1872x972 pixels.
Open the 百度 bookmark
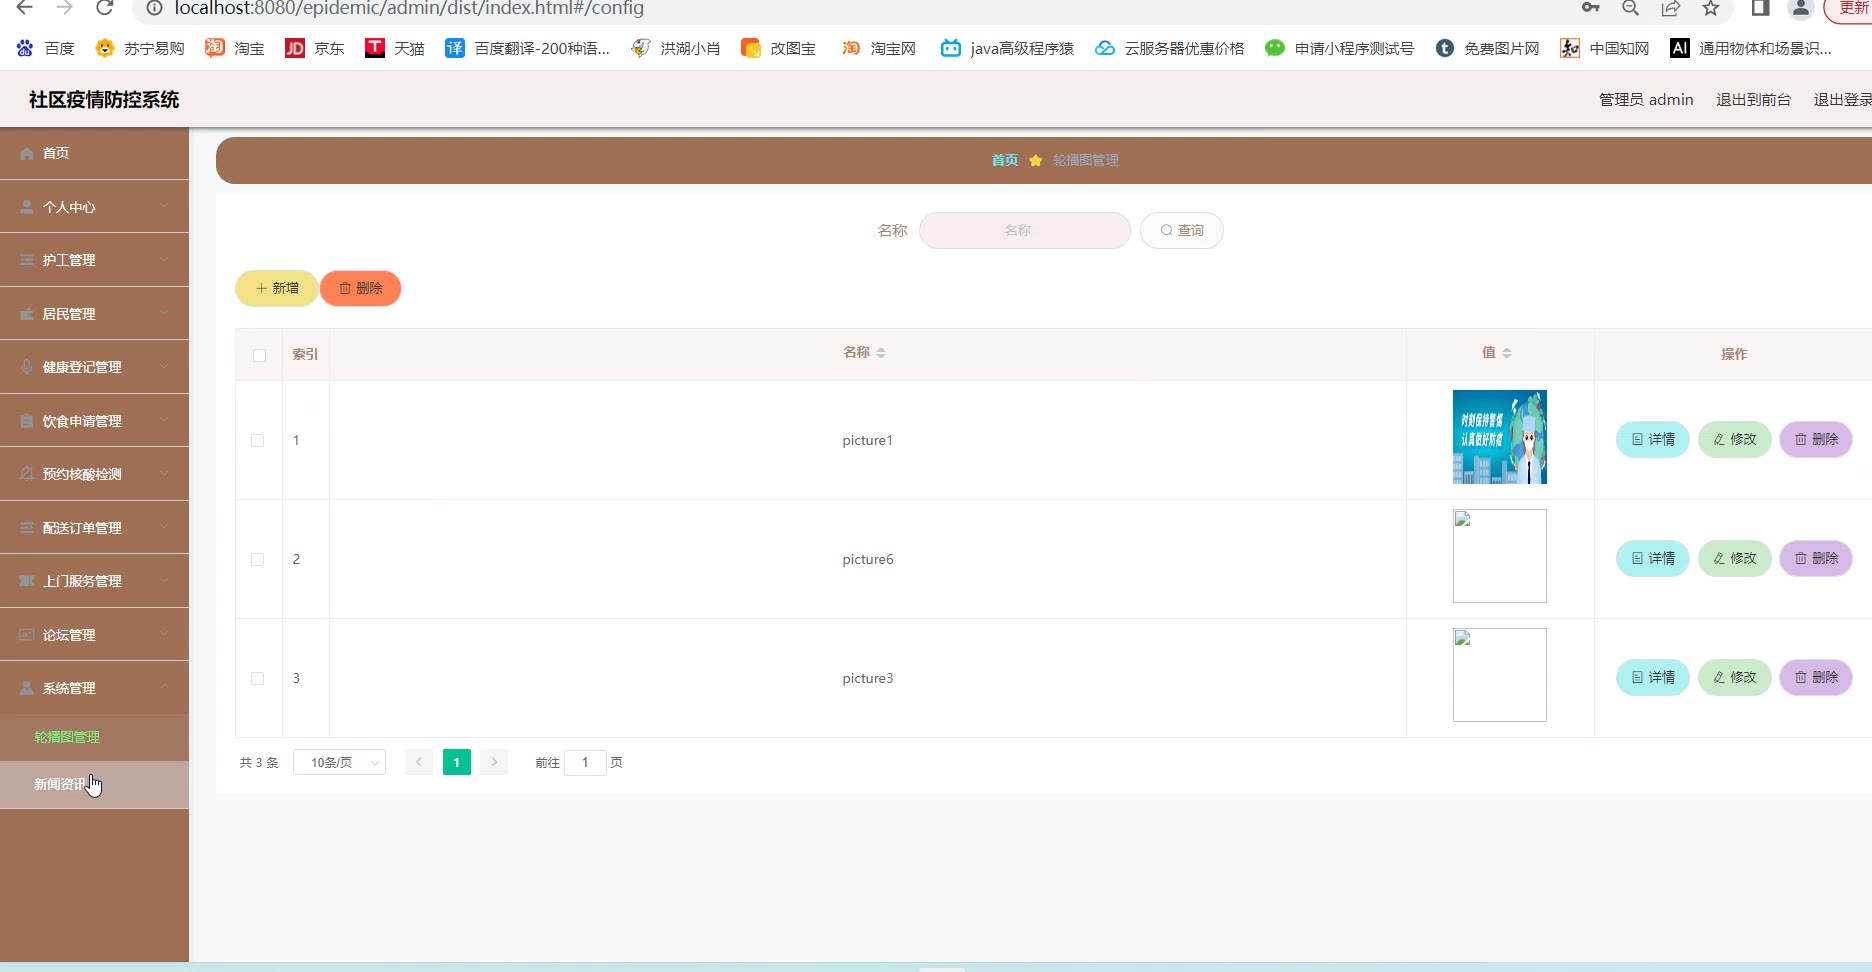click(45, 48)
